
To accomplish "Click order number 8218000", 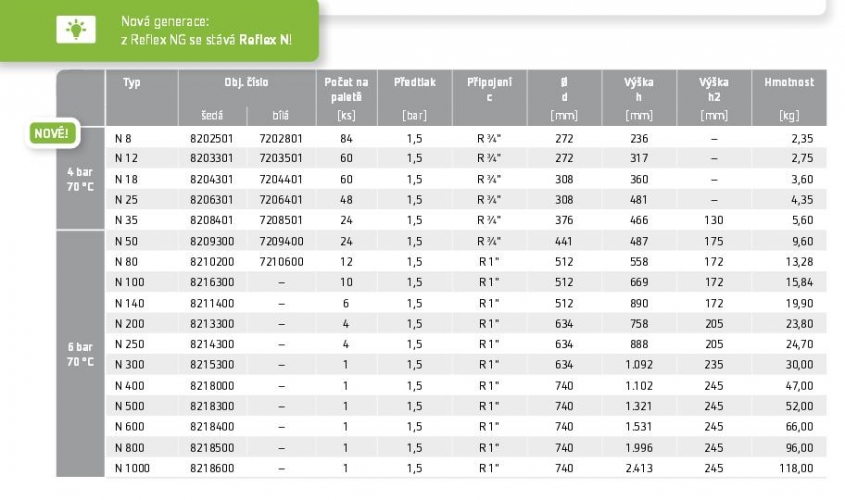I will click(x=212, y=386).
